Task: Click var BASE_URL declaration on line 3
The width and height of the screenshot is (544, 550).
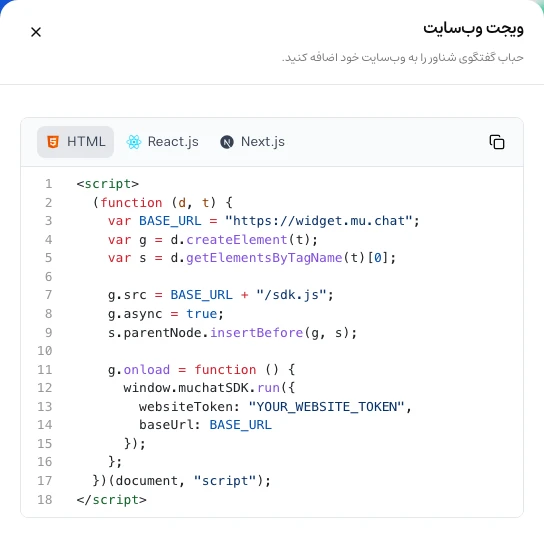Action: click(x=264, y=221)
